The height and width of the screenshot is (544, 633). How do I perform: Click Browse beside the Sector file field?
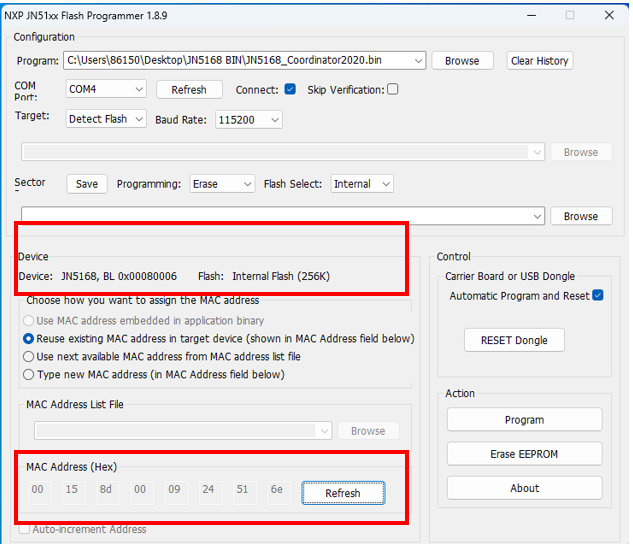coord(581,216)
